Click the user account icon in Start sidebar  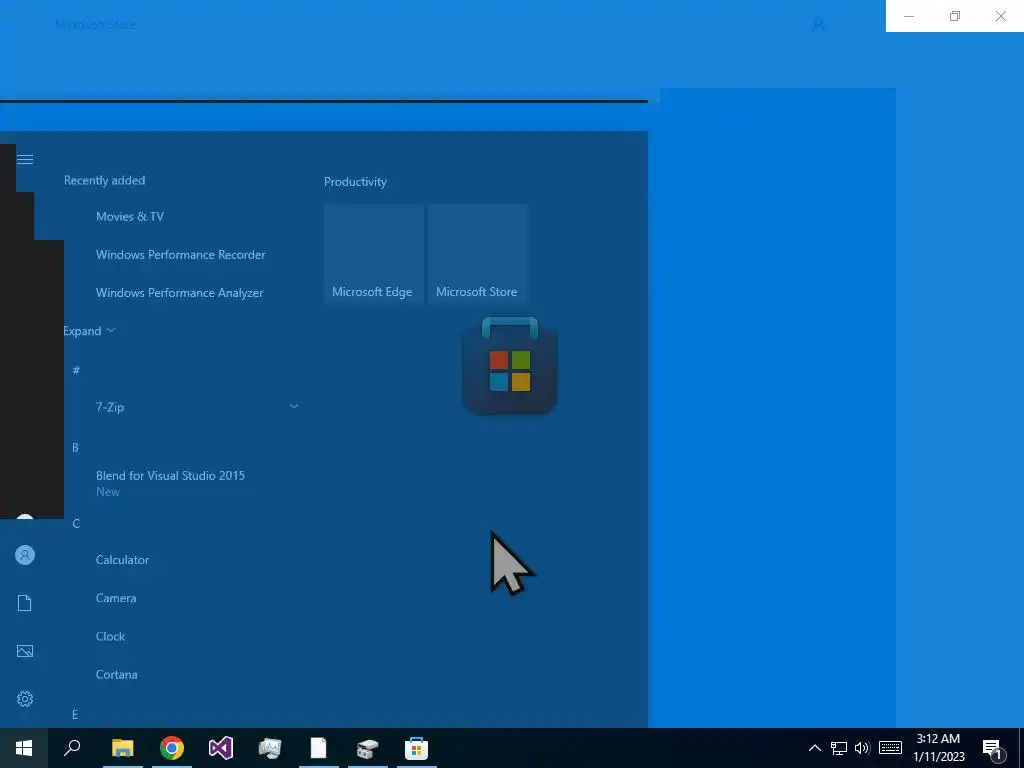point(25,555)
